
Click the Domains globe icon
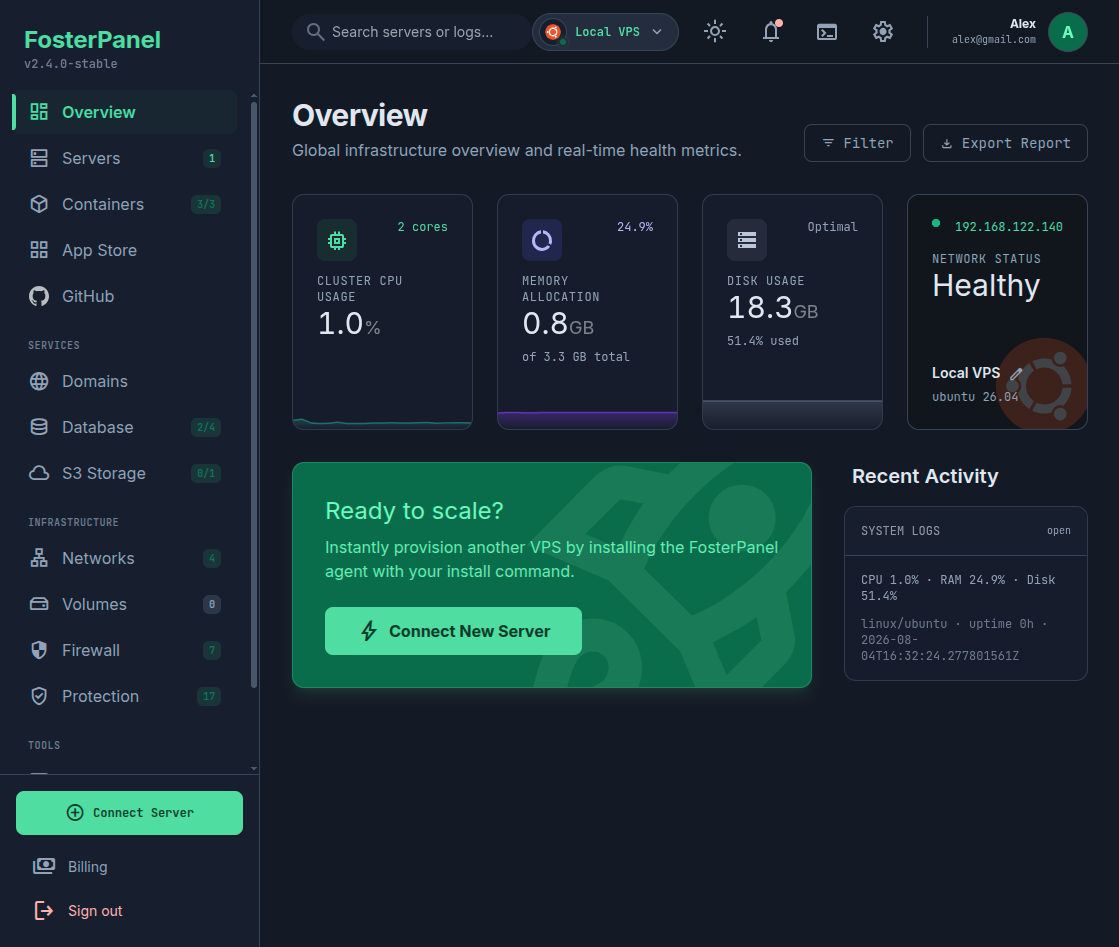click(x=39, y=381)
